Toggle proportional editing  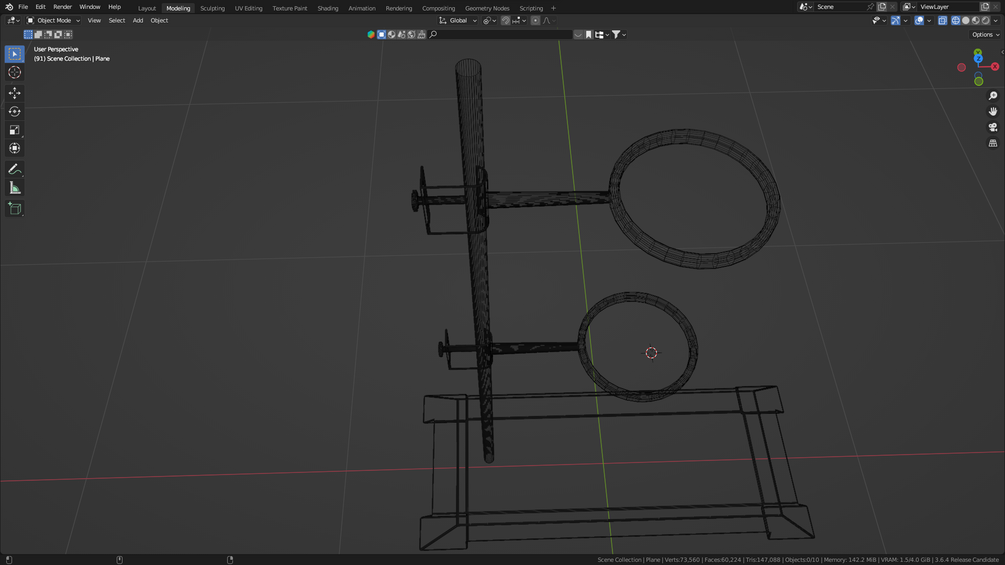(535, 20)
